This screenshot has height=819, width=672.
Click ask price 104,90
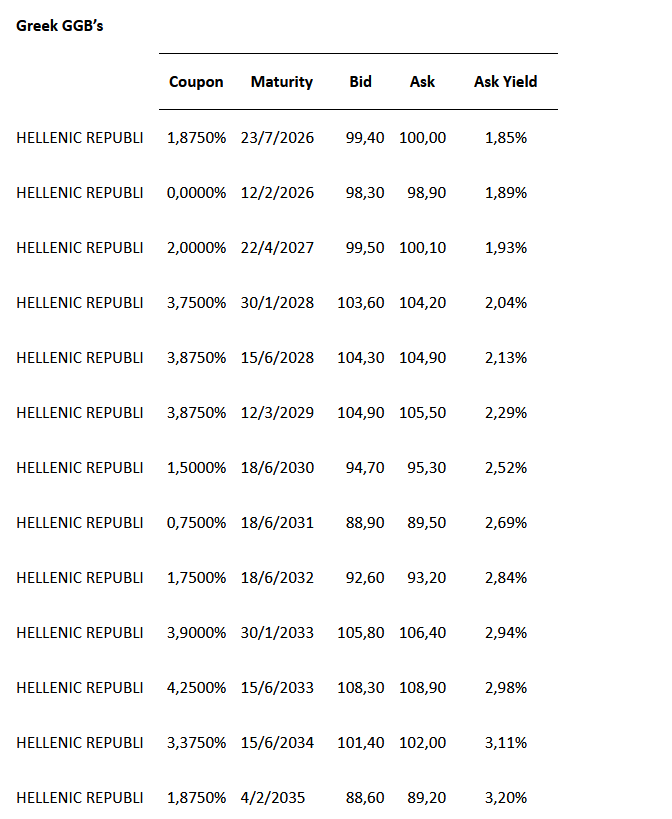[x=422, y=357]
